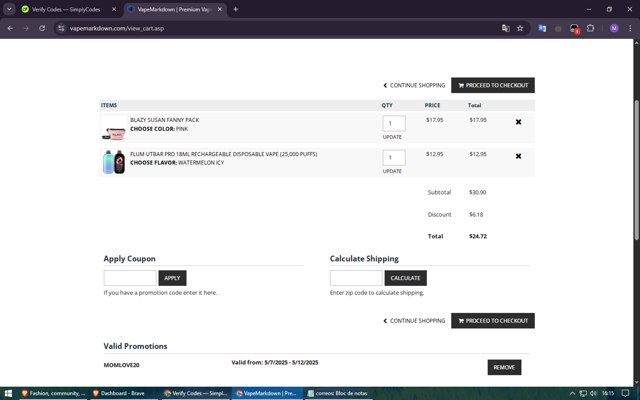Select the VapeMarkdown browser tab

pos(173,9)
